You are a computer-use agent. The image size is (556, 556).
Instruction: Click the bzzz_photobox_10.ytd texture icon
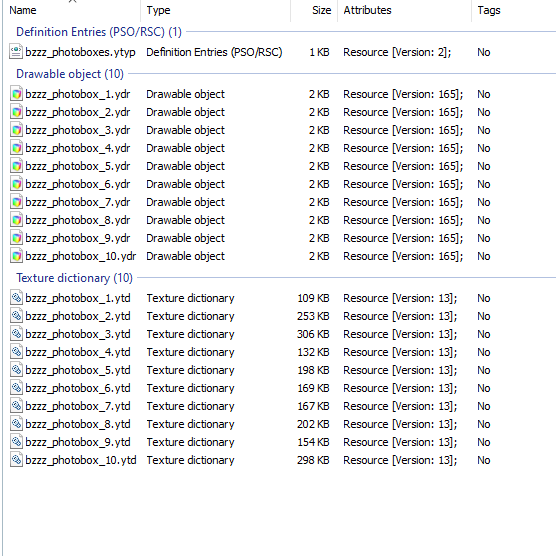pos(16,460)
